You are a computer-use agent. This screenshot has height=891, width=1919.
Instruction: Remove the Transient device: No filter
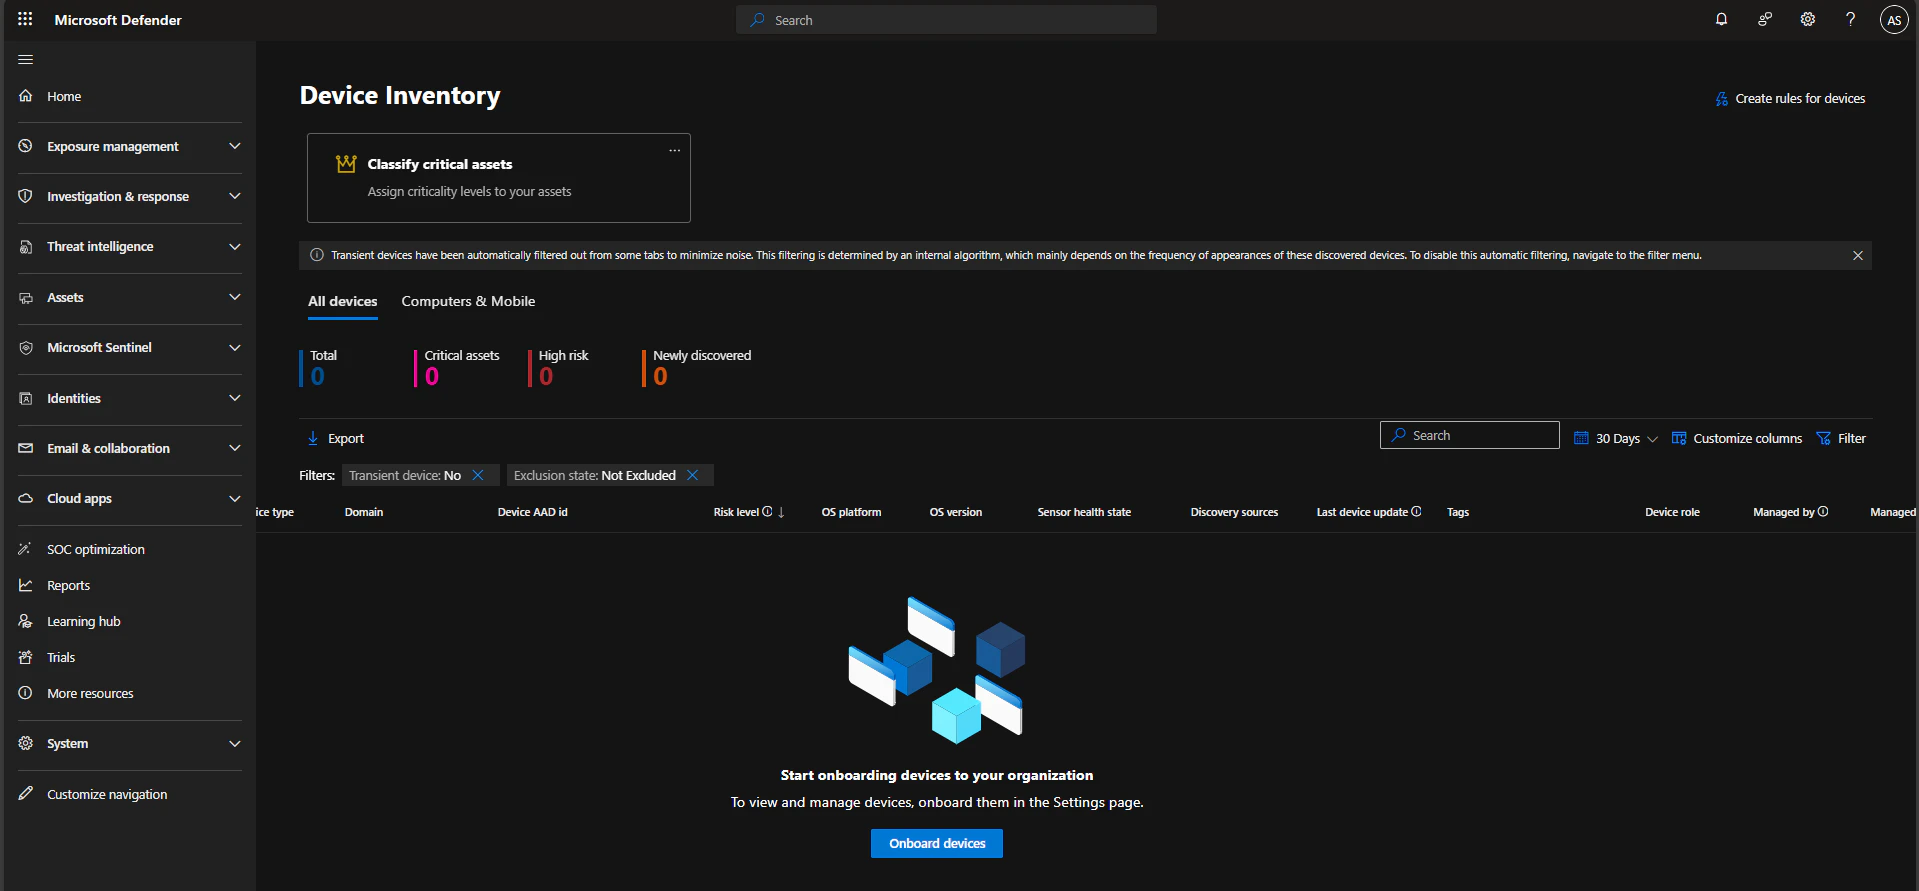tap(478, 475)
